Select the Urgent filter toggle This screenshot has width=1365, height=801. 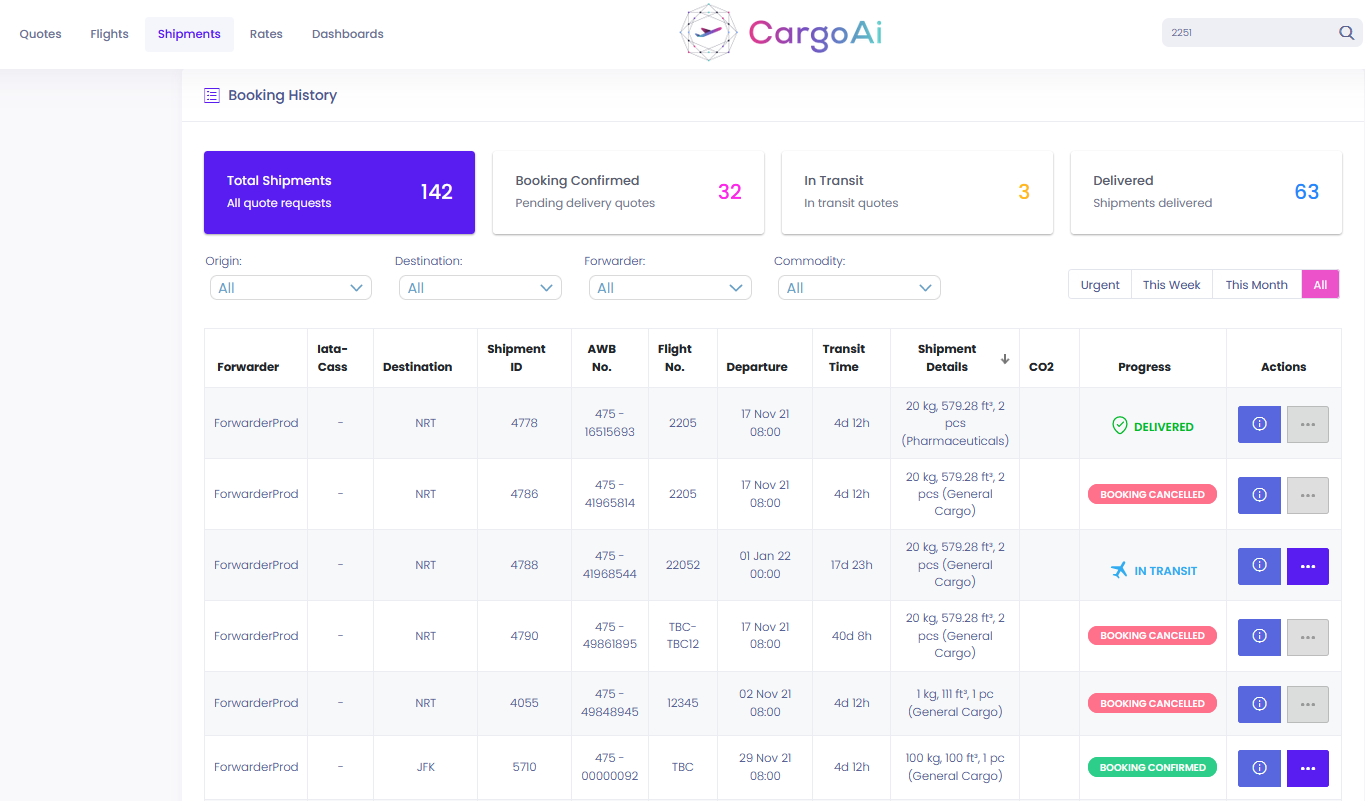[1100, 285]
